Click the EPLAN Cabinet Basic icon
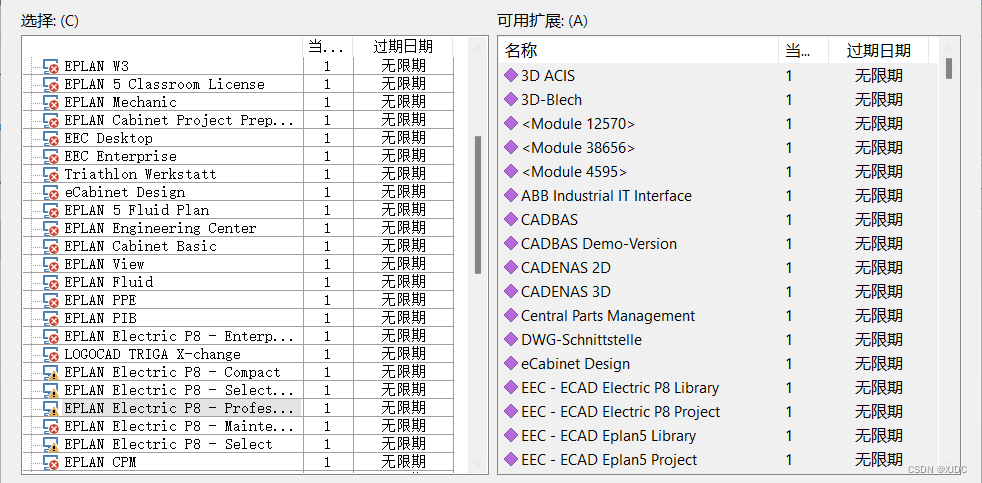This screenshot has height=483, width=982. pyautogui.click(x=51, y=247)
